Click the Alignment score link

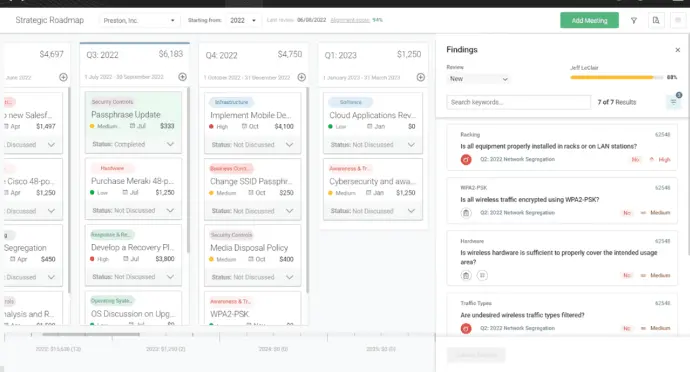pyautogui.click(x=350, y=20)
